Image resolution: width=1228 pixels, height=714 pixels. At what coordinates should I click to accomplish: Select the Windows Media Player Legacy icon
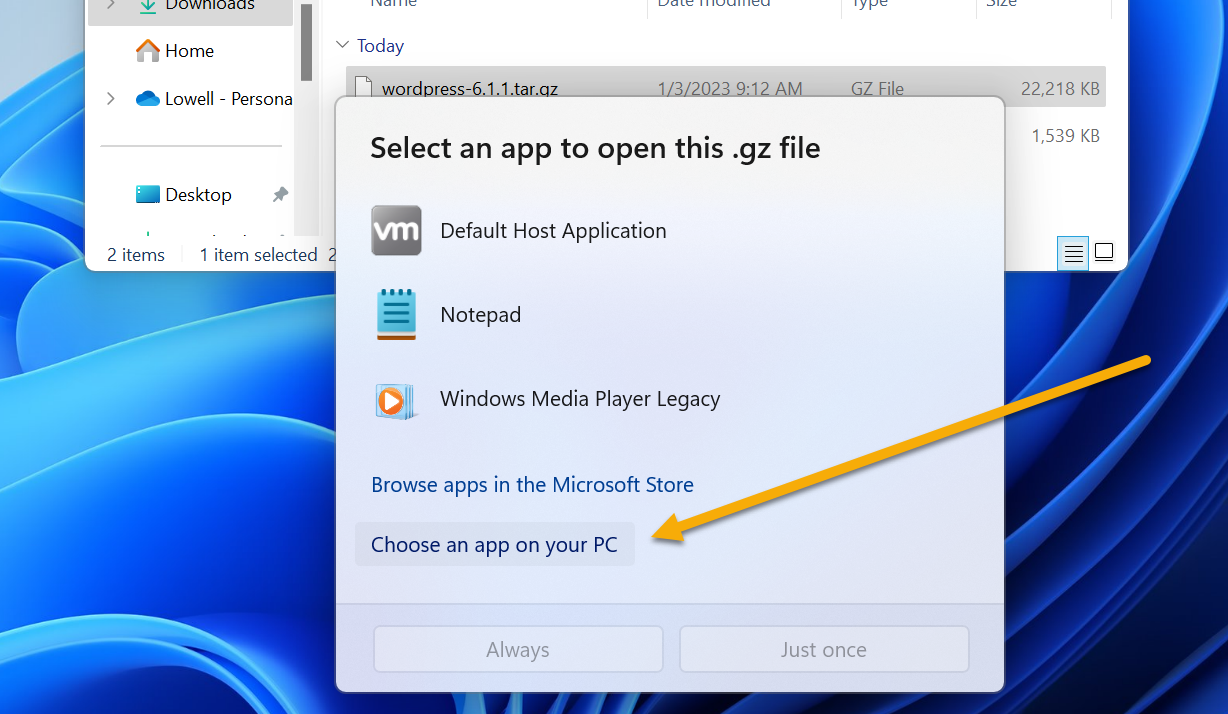point(396,398)
